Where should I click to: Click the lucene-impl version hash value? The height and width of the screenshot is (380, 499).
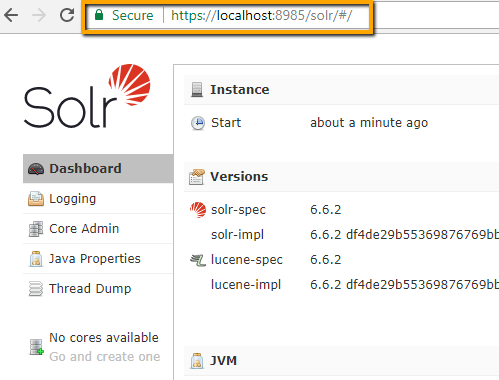click(405, 285)
